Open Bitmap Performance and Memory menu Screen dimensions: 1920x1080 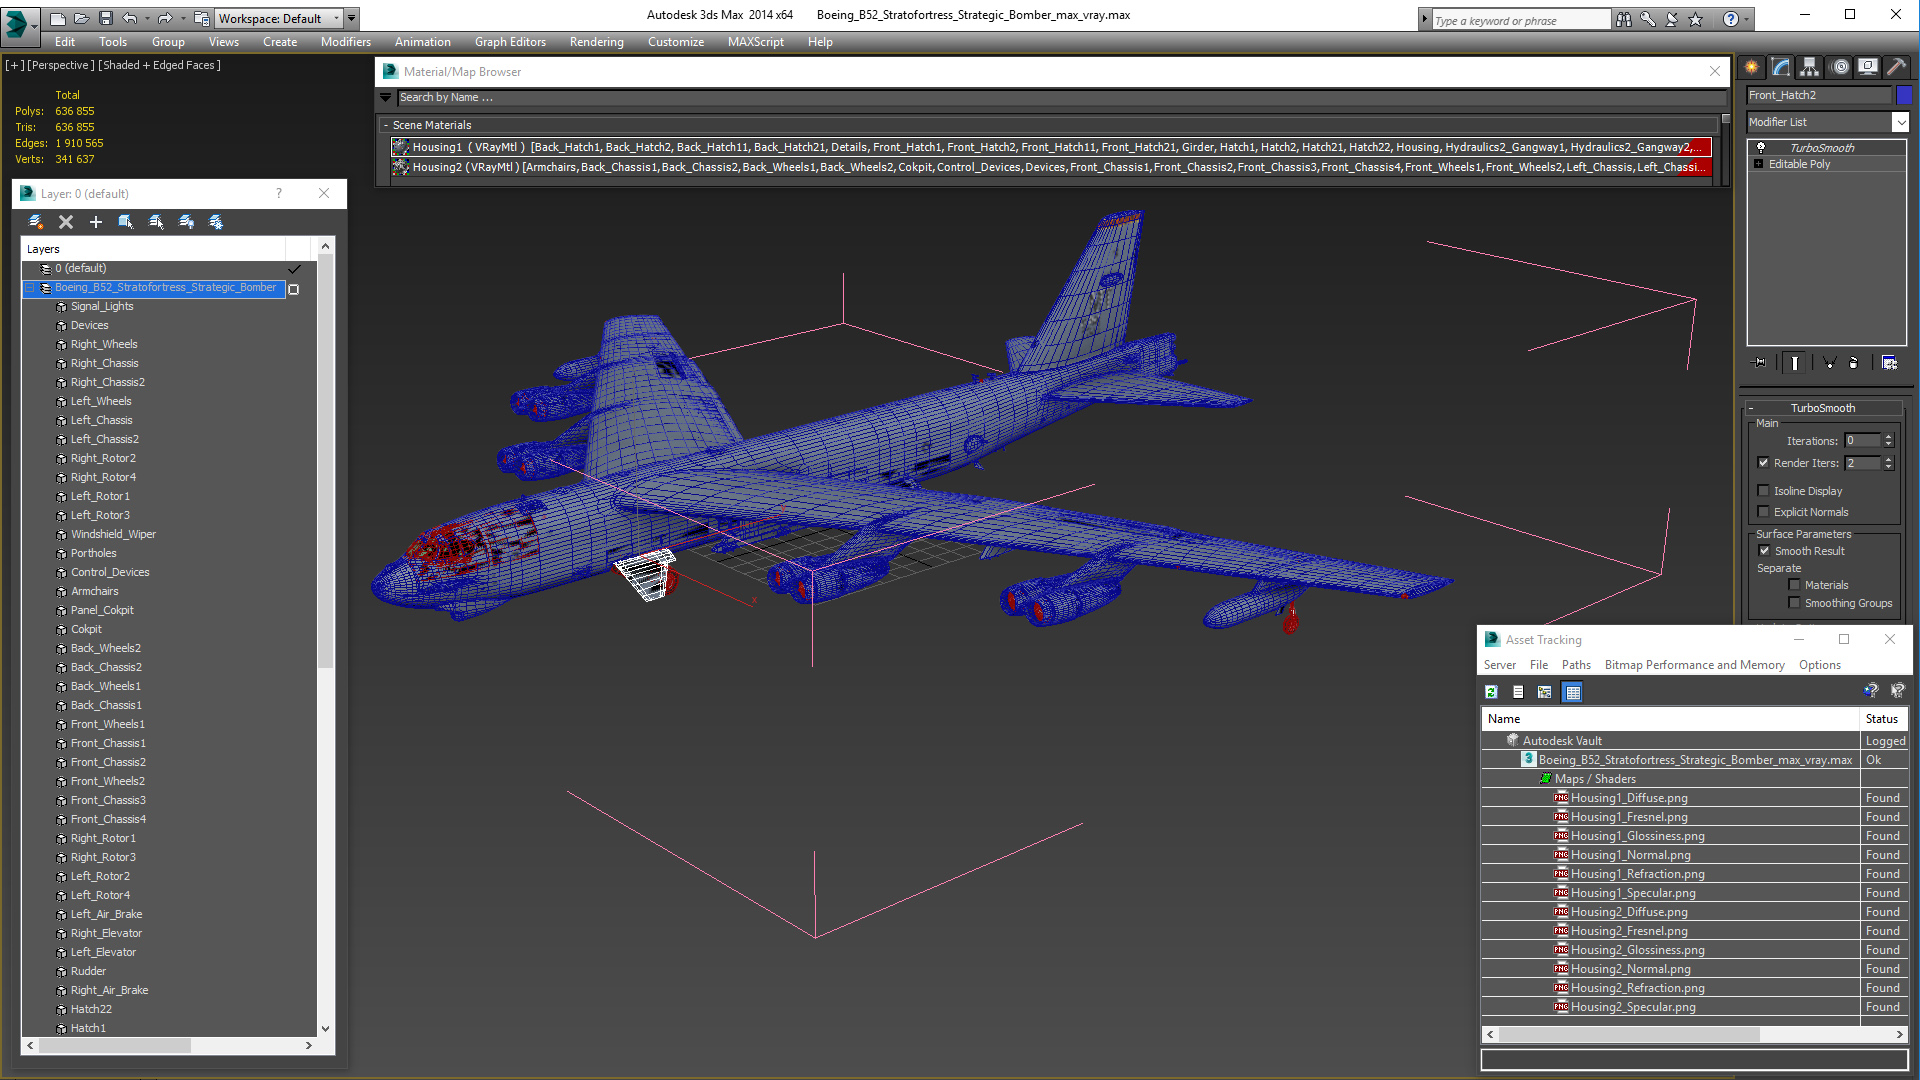[x=1694, y=665]
